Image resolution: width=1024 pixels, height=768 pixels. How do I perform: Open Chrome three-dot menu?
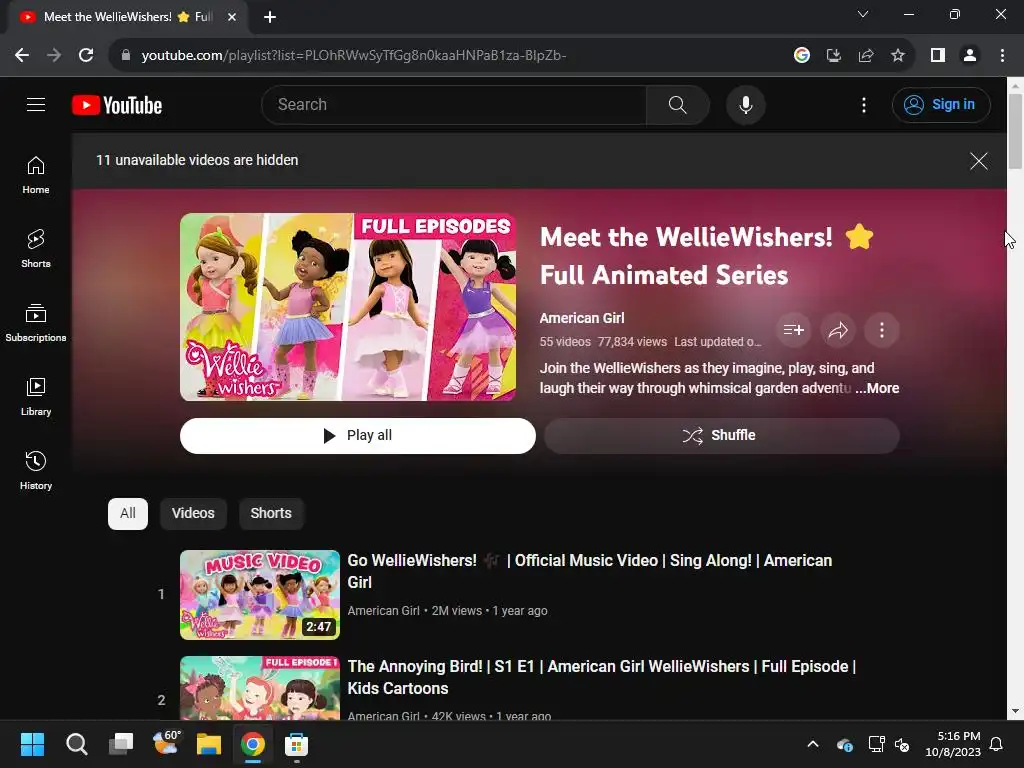tap(1002, 56)
